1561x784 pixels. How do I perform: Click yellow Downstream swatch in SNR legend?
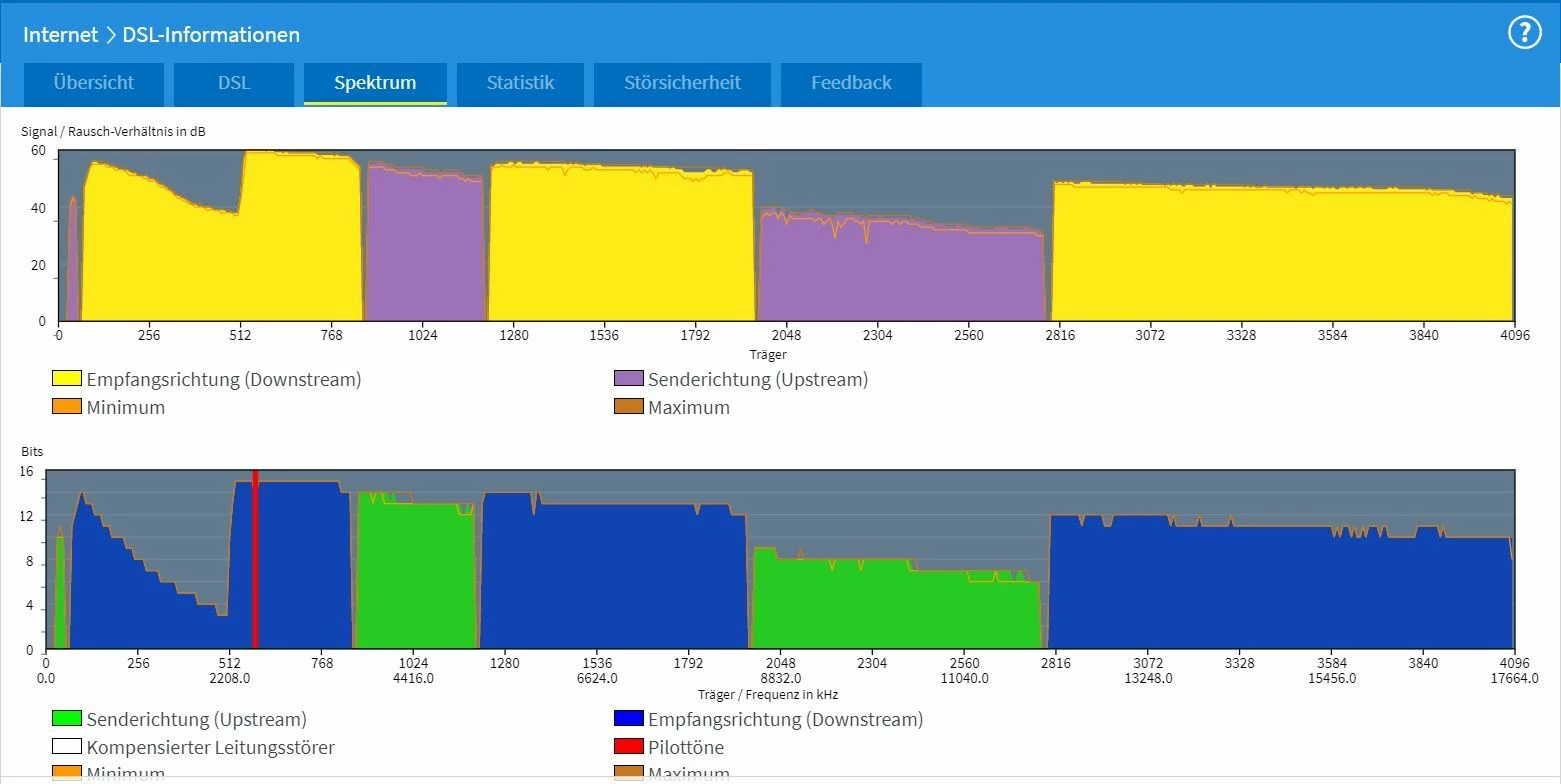(67, 380)
